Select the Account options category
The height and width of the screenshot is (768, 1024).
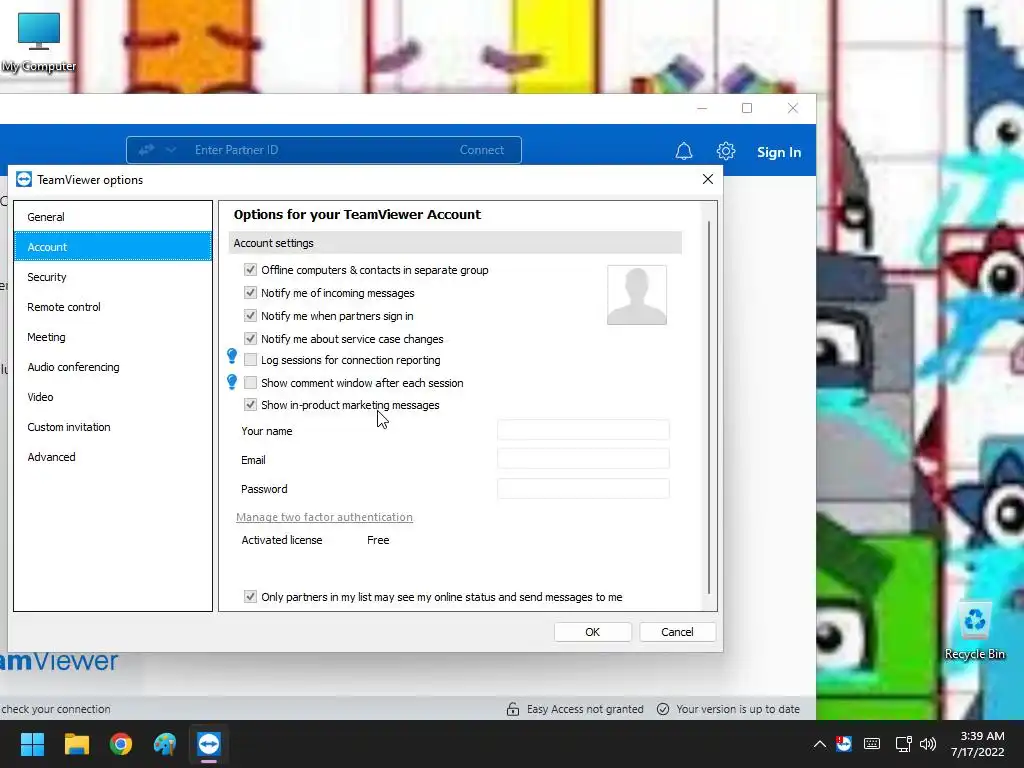coord(113,247)
